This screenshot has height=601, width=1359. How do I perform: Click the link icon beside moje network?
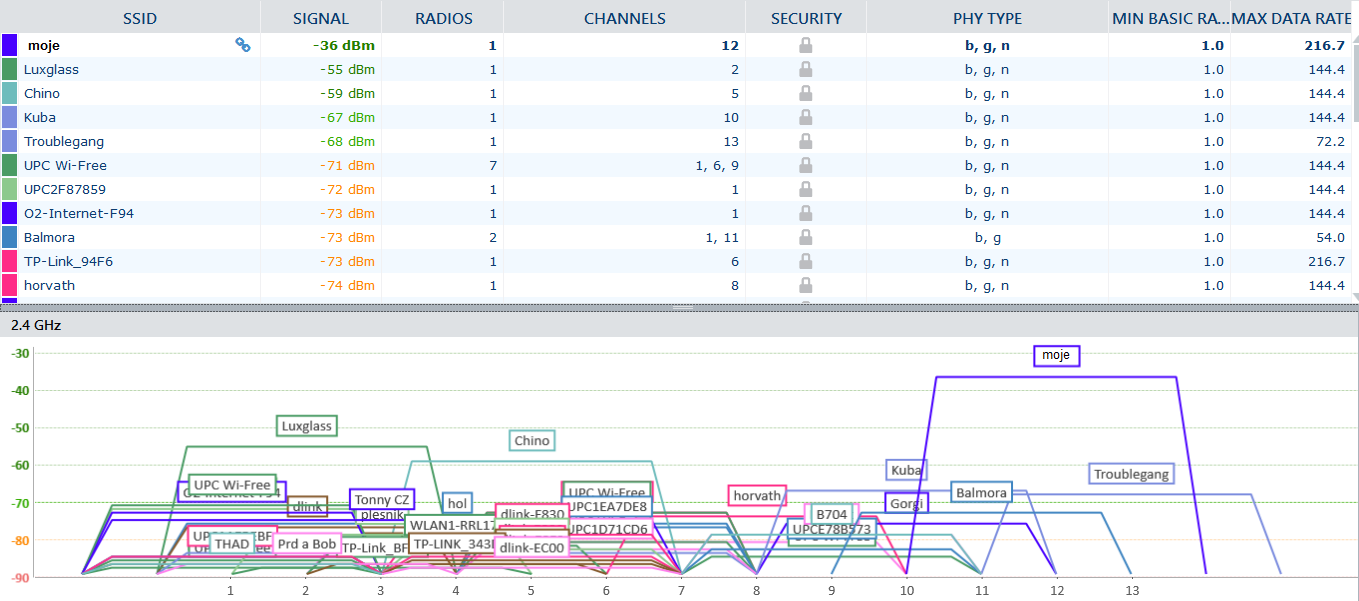point(242,45)
